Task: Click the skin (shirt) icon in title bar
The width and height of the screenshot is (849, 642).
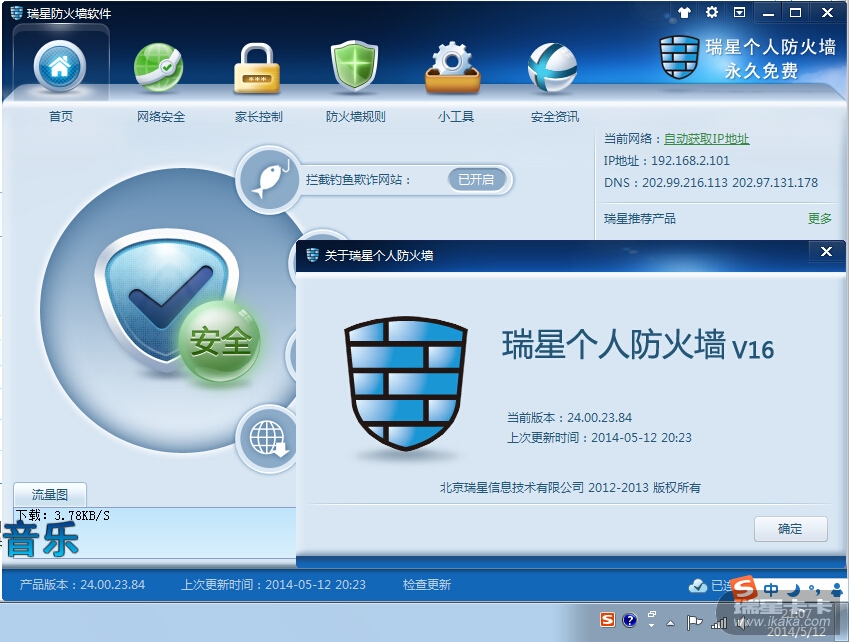Action: (684, 12)
